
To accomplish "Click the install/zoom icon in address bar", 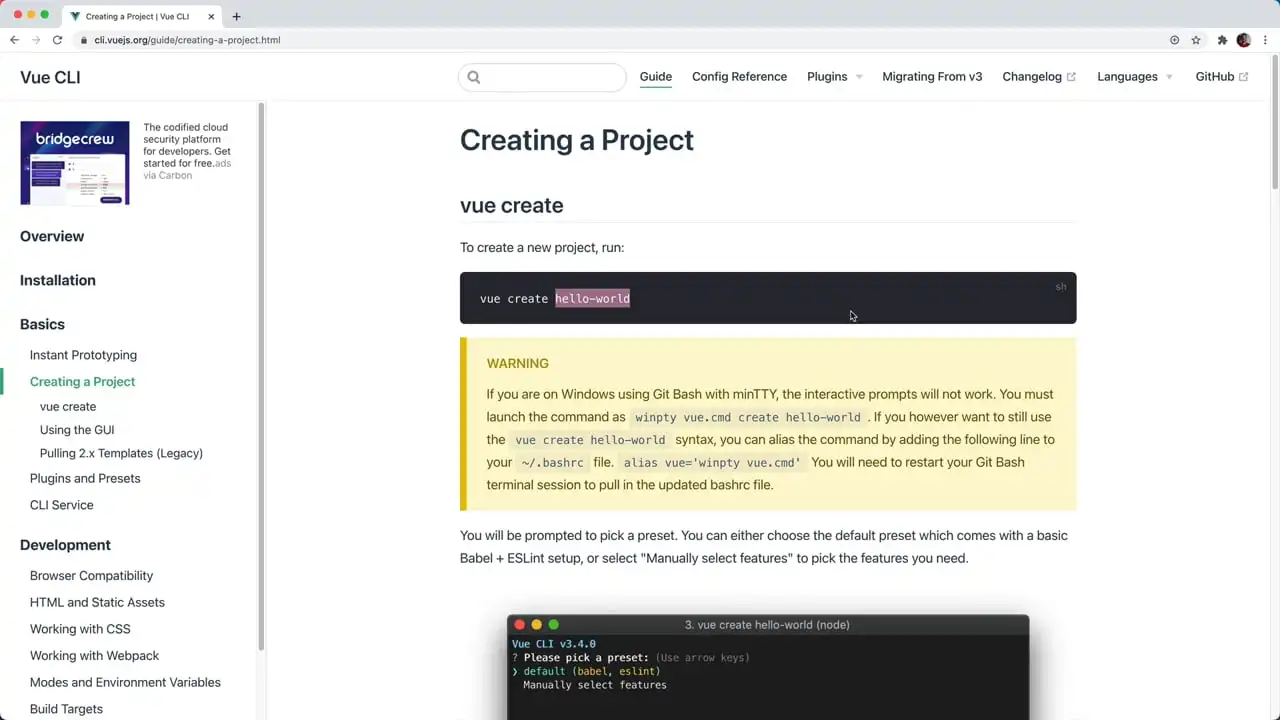I will (1175, 40).
